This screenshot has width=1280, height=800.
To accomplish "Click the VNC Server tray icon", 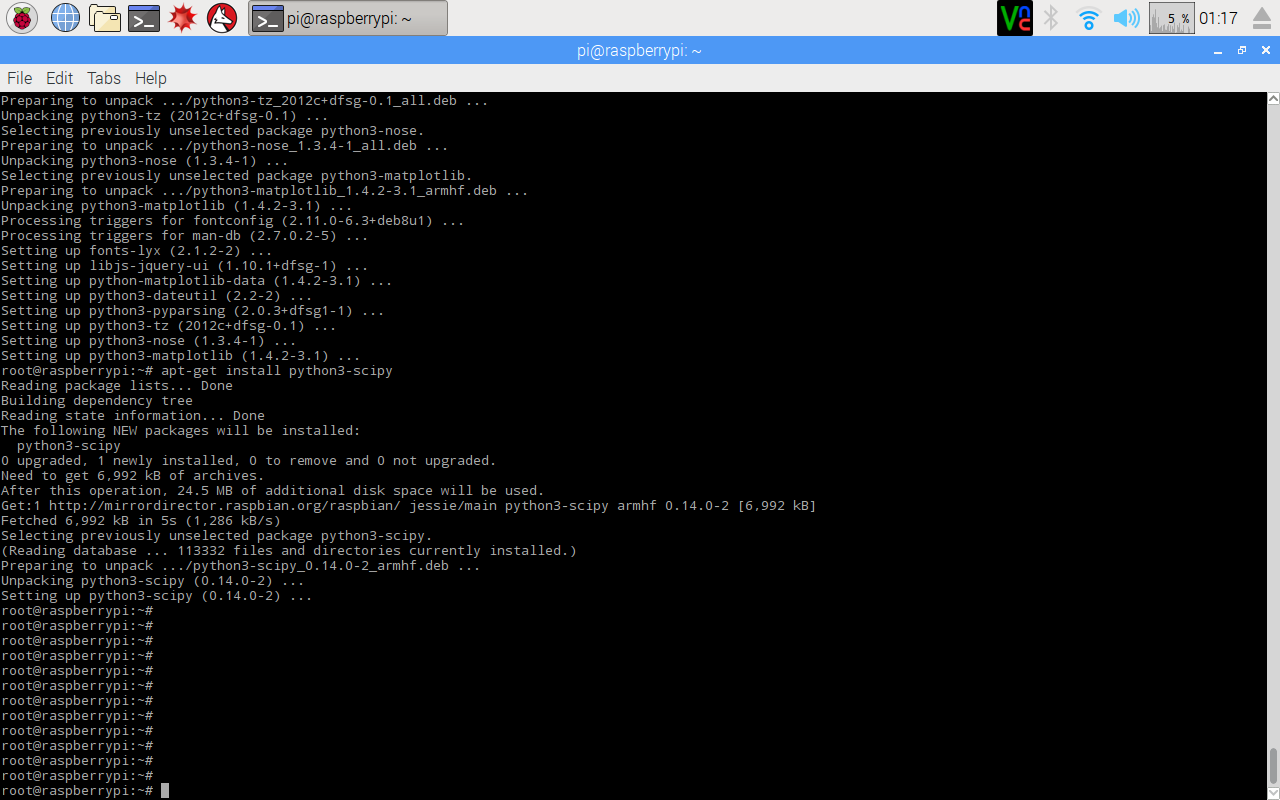I will [x=1015, y=18].
